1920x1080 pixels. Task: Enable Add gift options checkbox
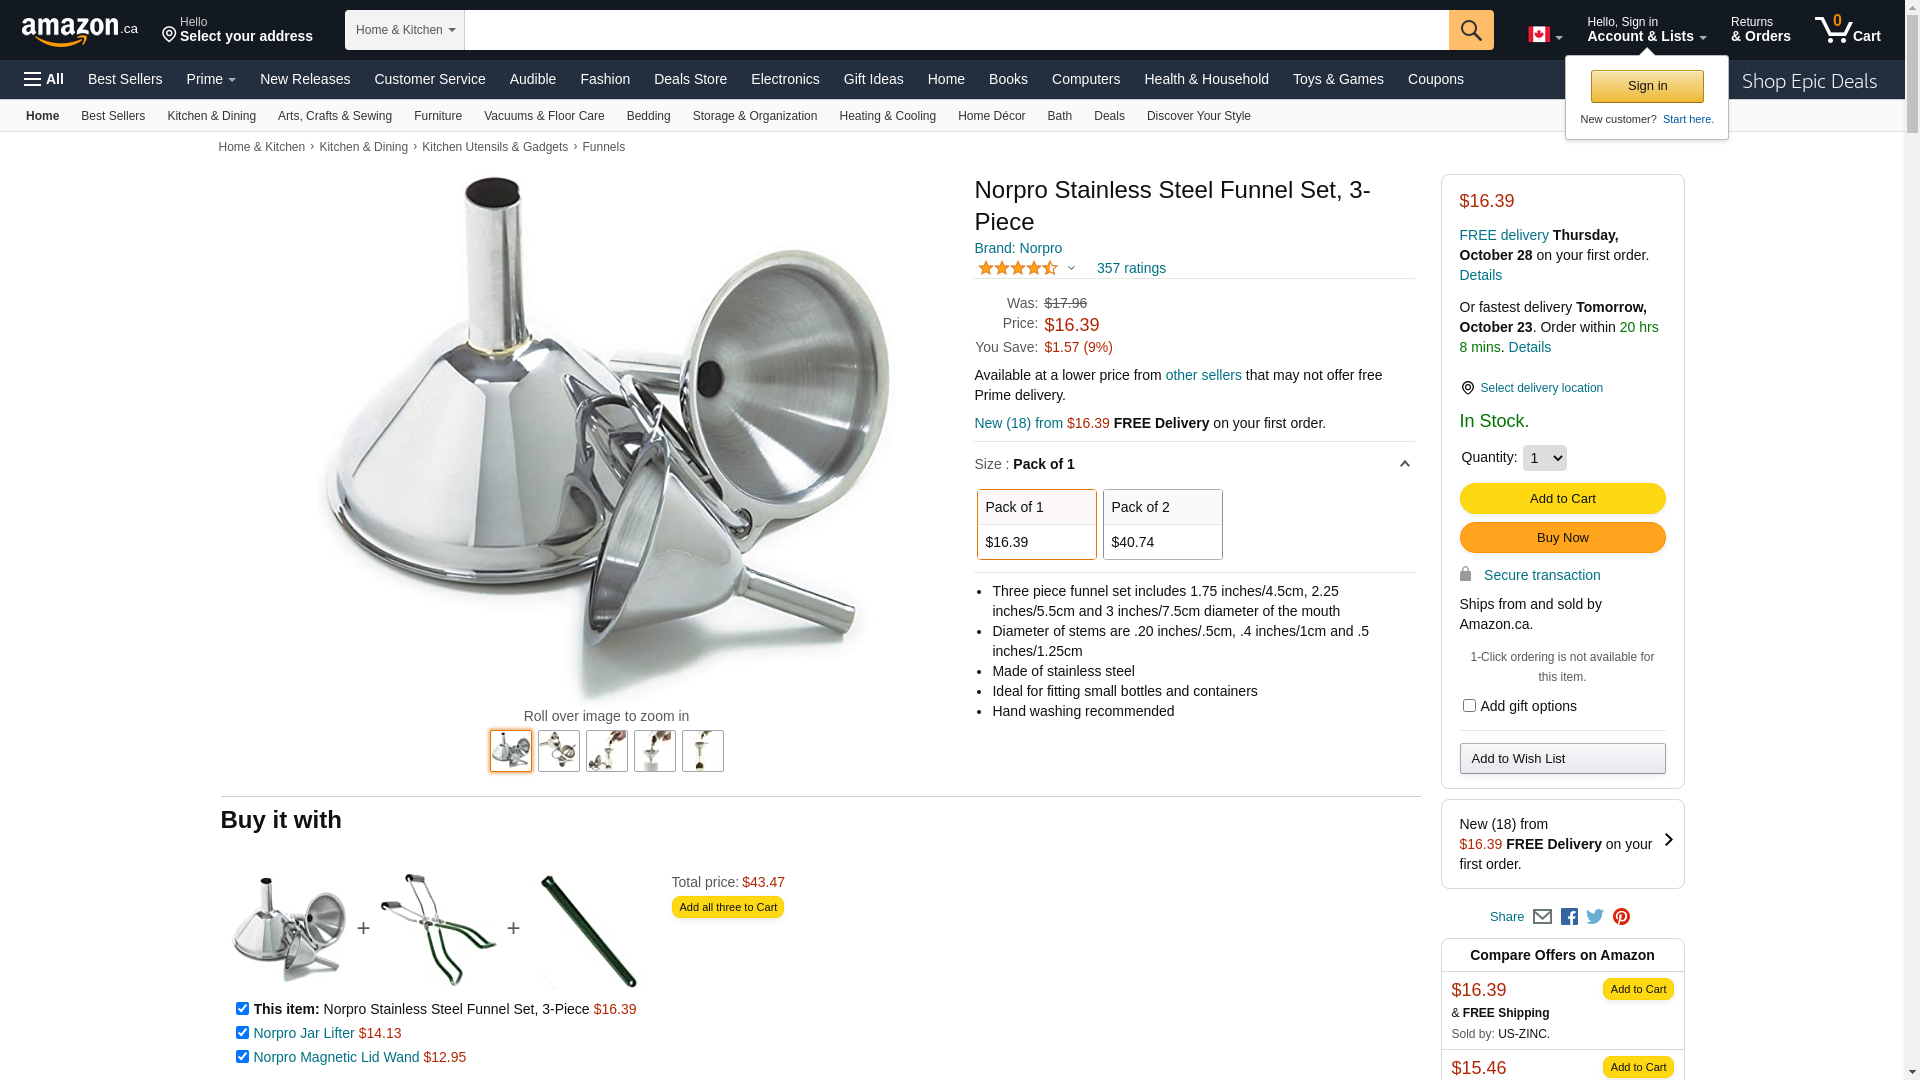1469,706
